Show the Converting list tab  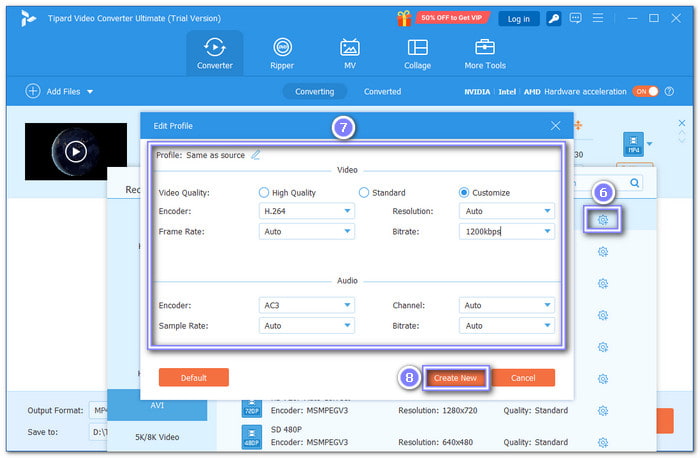[314, 92]
